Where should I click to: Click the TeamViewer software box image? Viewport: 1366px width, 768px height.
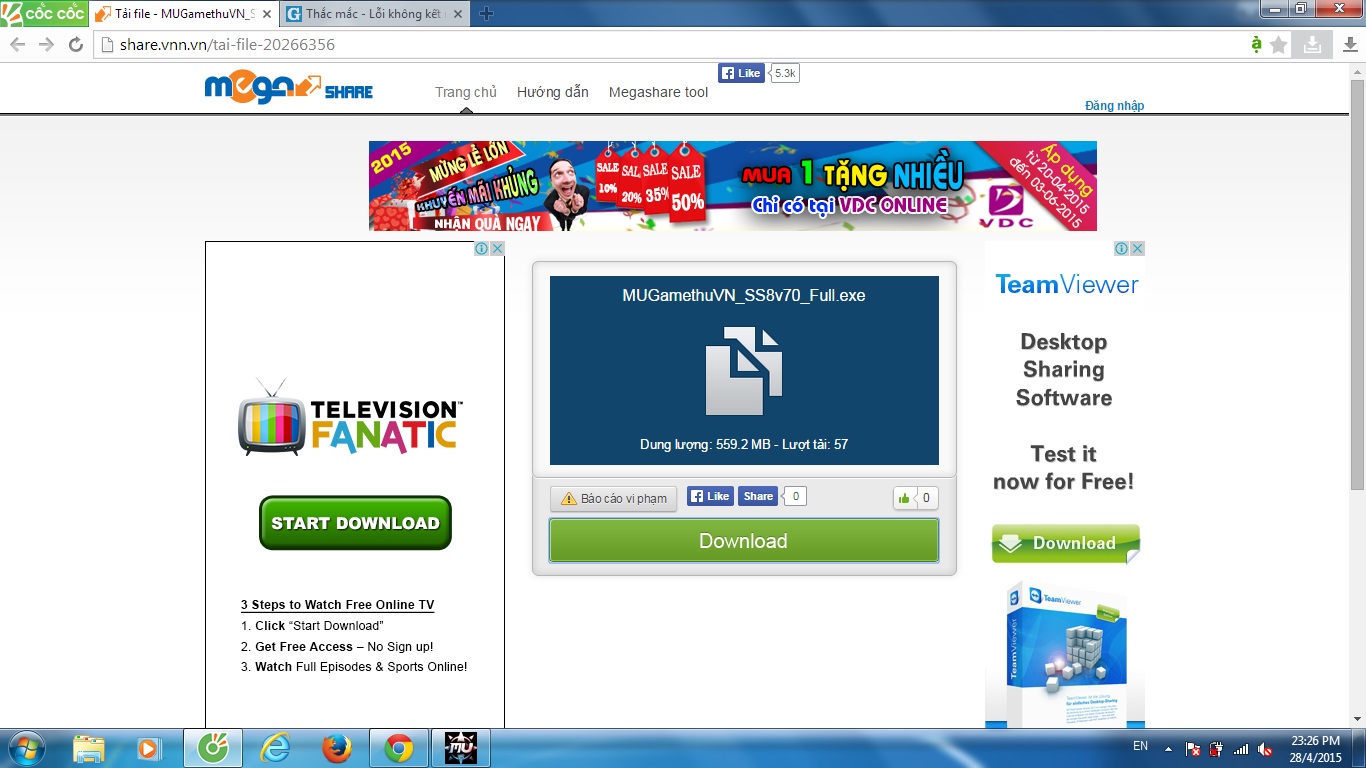pyautogui.click(x=1065, y=654)
